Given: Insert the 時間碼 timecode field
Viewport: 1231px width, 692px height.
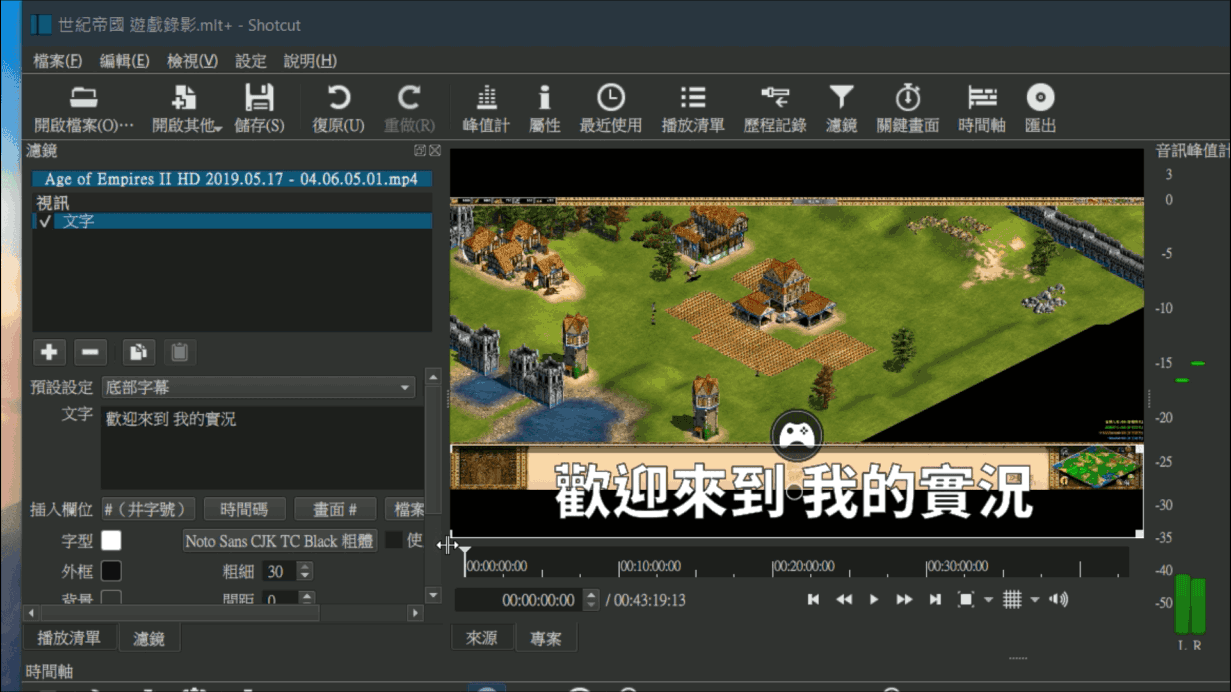Looking at the screenshot, I should point(244,509).
